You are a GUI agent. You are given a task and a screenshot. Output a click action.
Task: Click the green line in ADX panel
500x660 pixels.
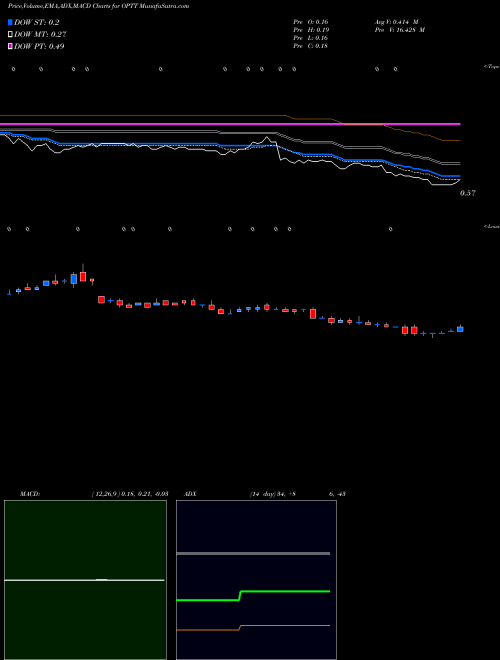tap(253, 595)
